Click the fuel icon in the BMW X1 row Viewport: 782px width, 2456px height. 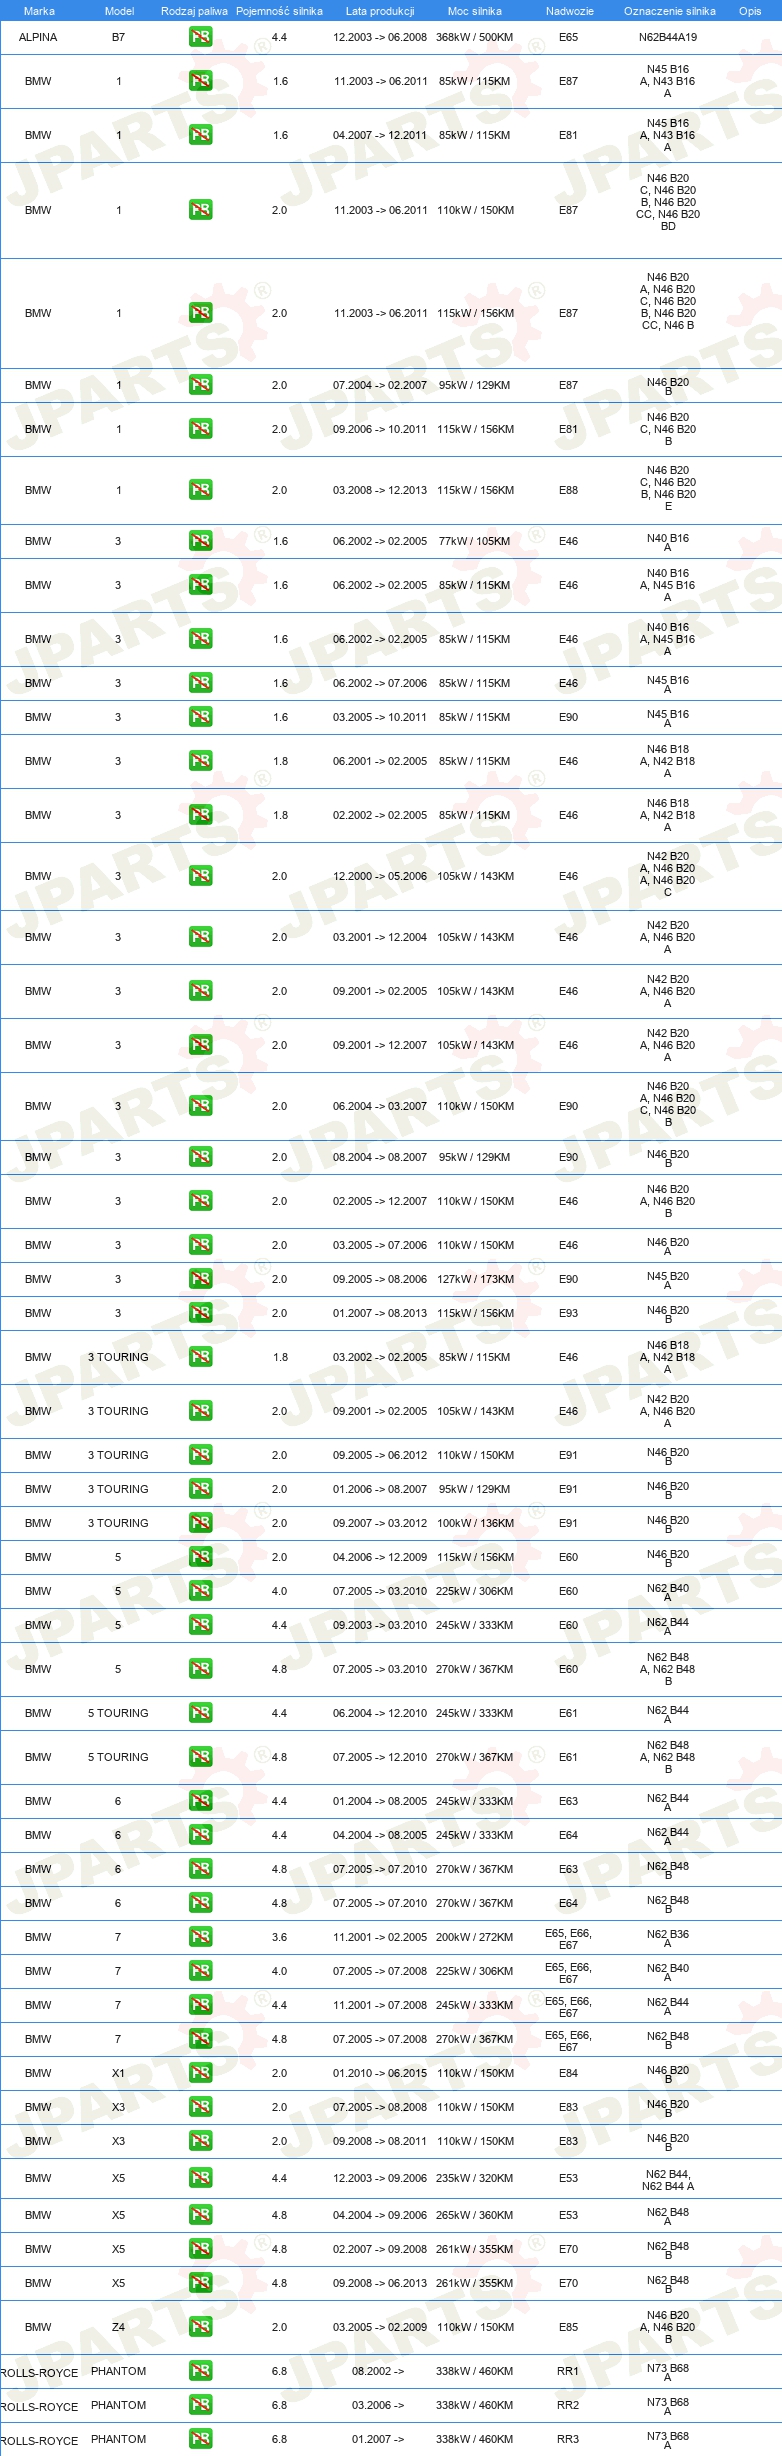(x=200, y=2073)
